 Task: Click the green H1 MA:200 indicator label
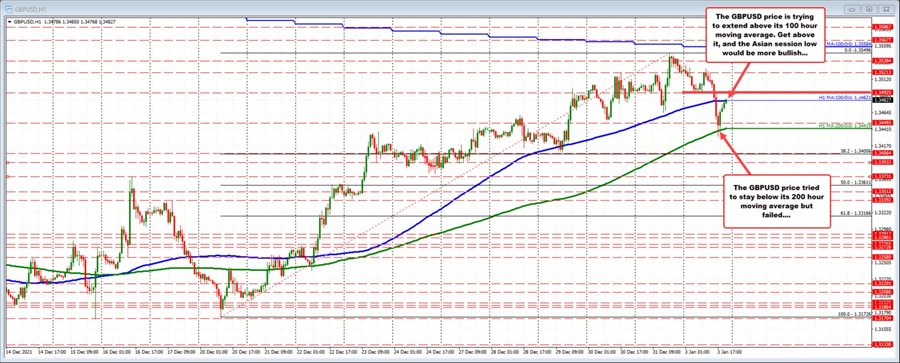click(845, 125)
